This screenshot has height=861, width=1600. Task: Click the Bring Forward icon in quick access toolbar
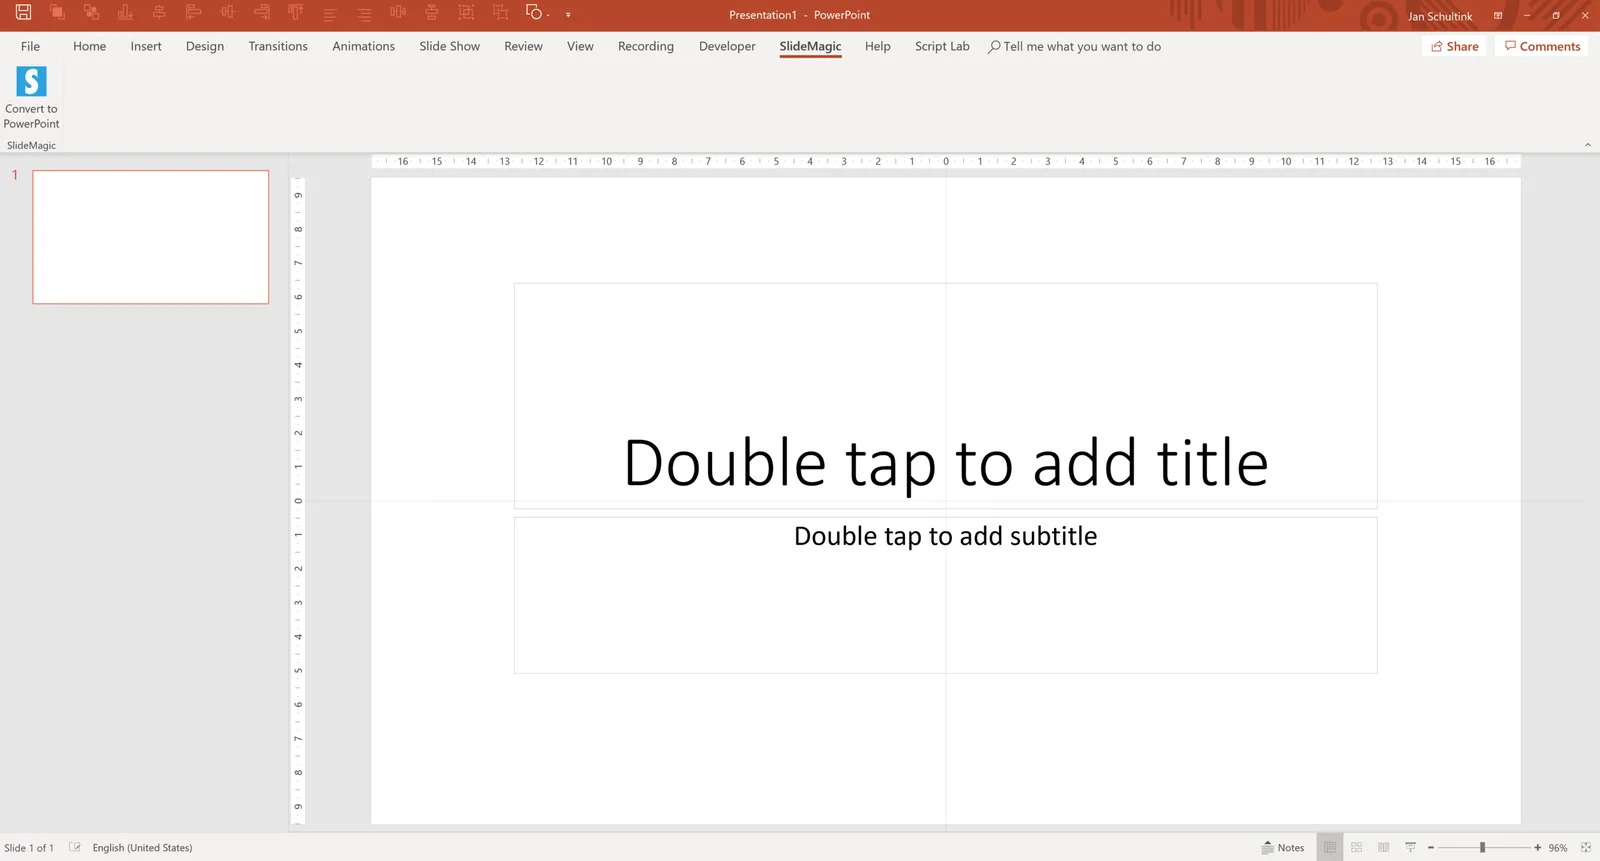point(57,13)
